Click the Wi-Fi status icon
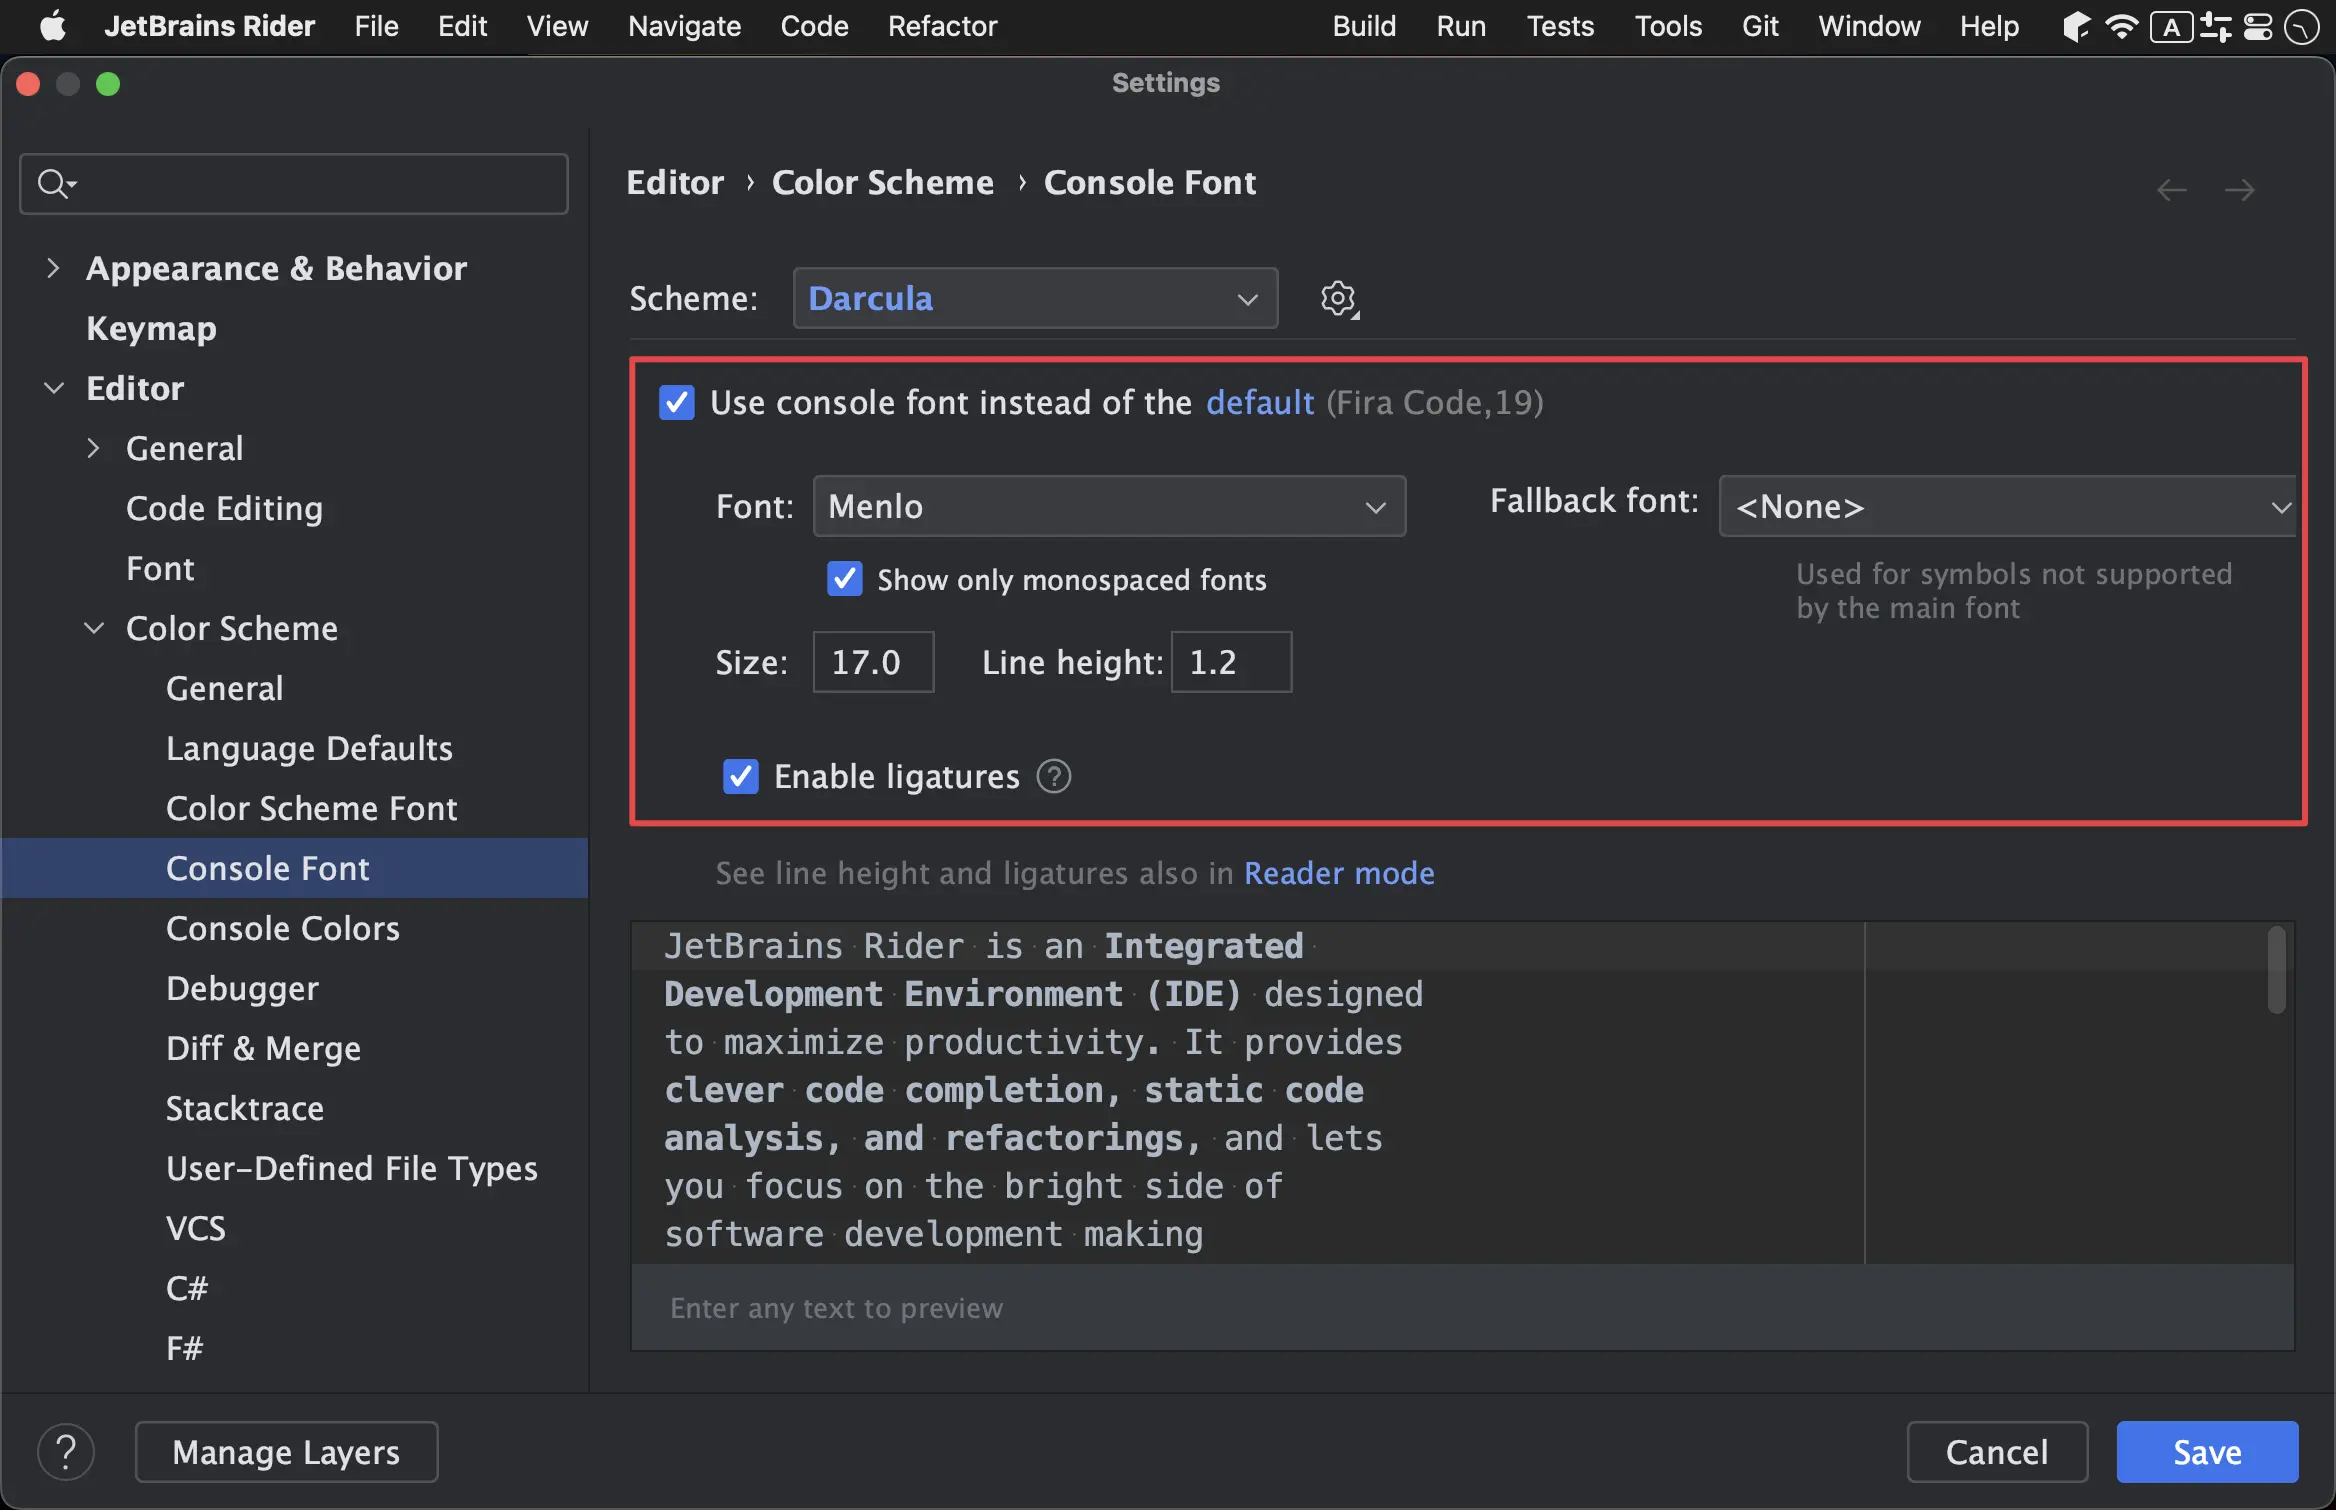This screenshot has height=1510, width=2336. click(2121, 26)
